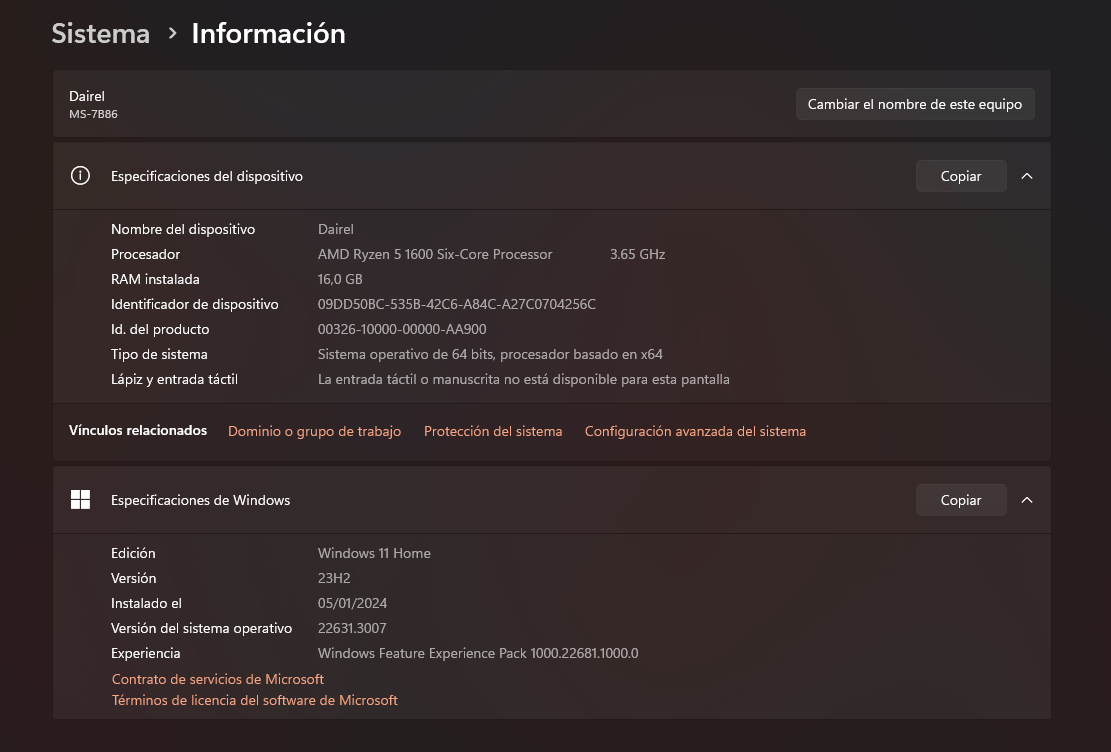The width and height of the screenshot is (1111, 752).
Task: Click the RAM instalada label
Action: (x=155, y=279)
